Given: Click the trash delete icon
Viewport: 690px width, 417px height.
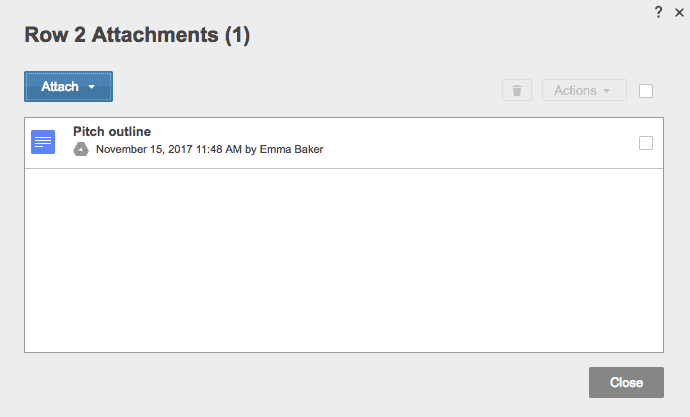Looking at the screenshot, I should (x=516, y=91).
